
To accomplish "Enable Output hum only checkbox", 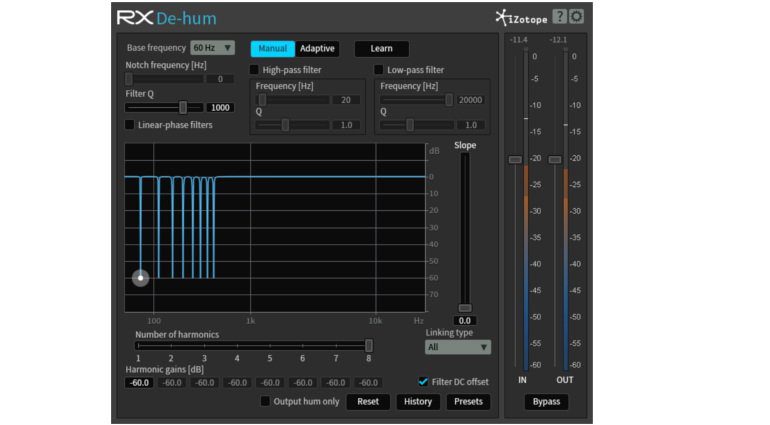I will coord(265,401).
